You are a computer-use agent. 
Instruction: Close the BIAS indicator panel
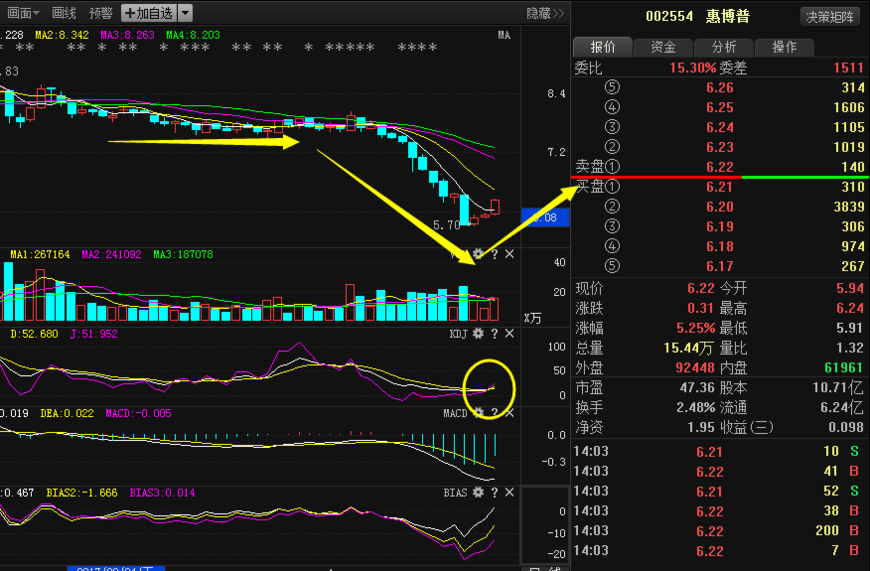[509, 492]
